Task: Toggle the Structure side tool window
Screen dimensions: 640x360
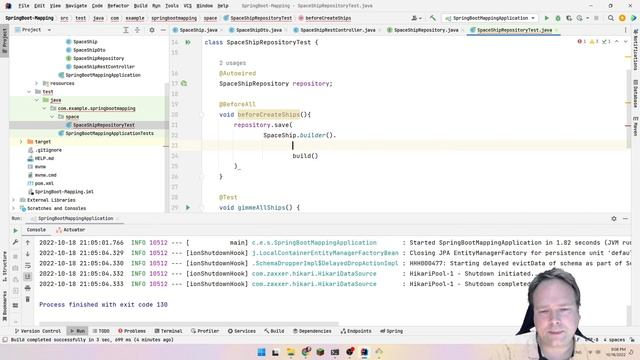Action: (x=4, y=267)
